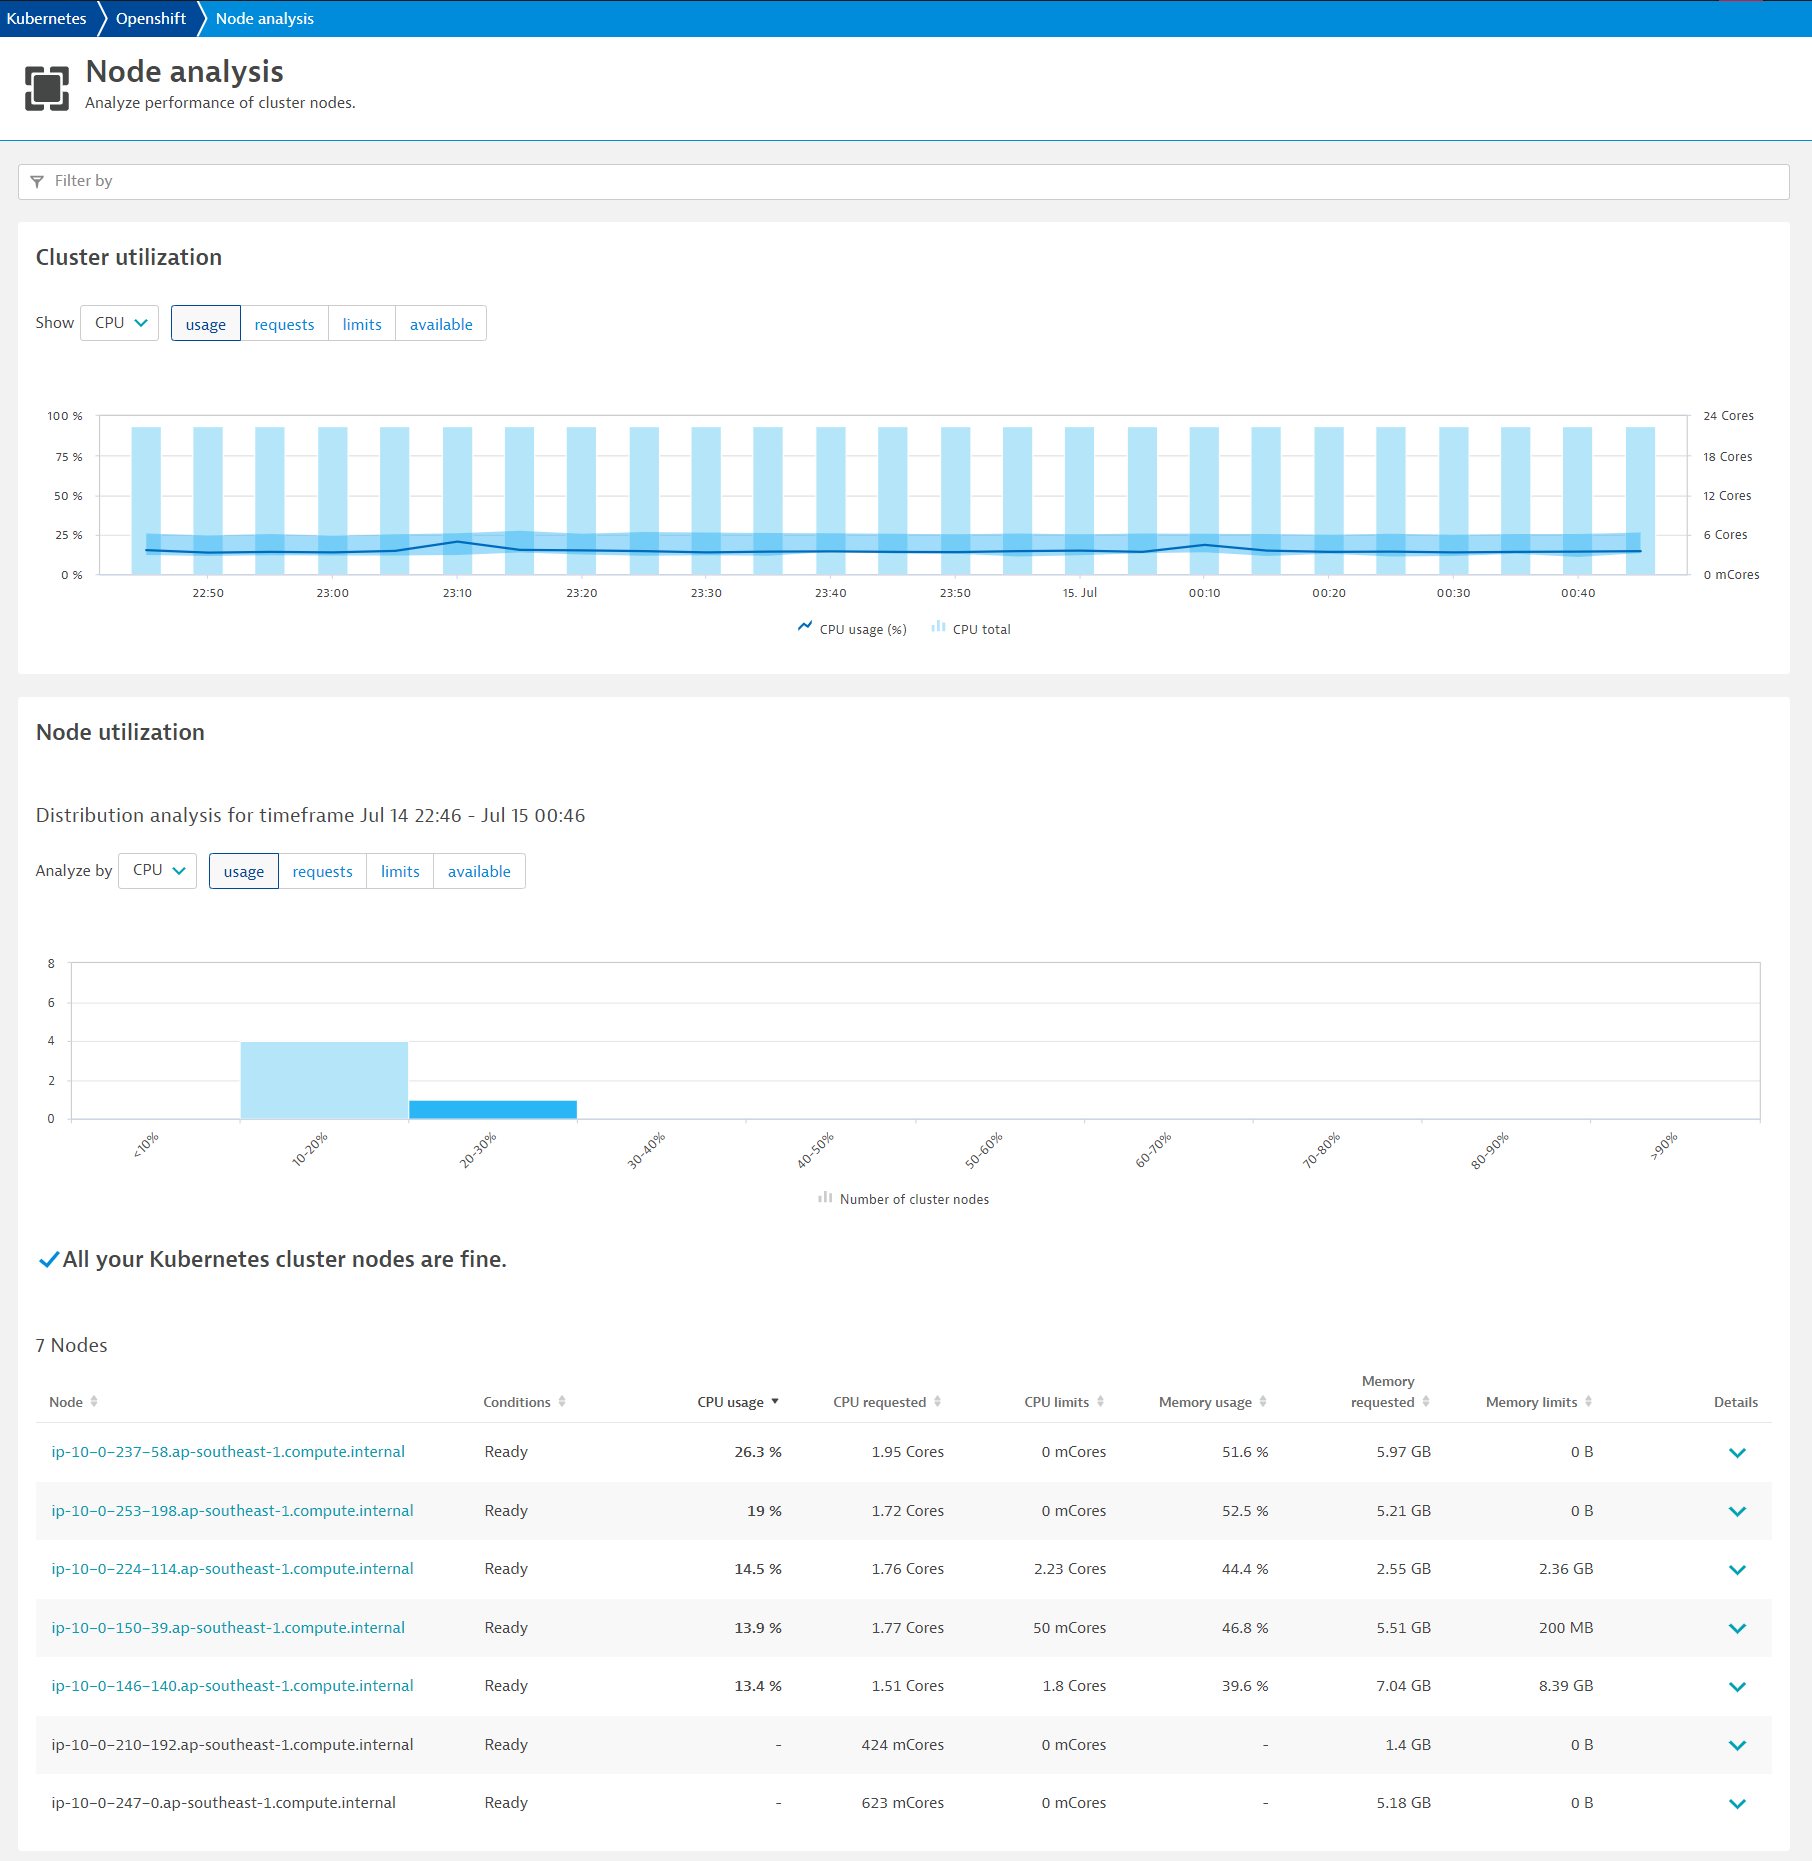The width and height of the screenshot is (1812, 1861).
Task: Select limits in Node utilization
Action: coord(400,871)
